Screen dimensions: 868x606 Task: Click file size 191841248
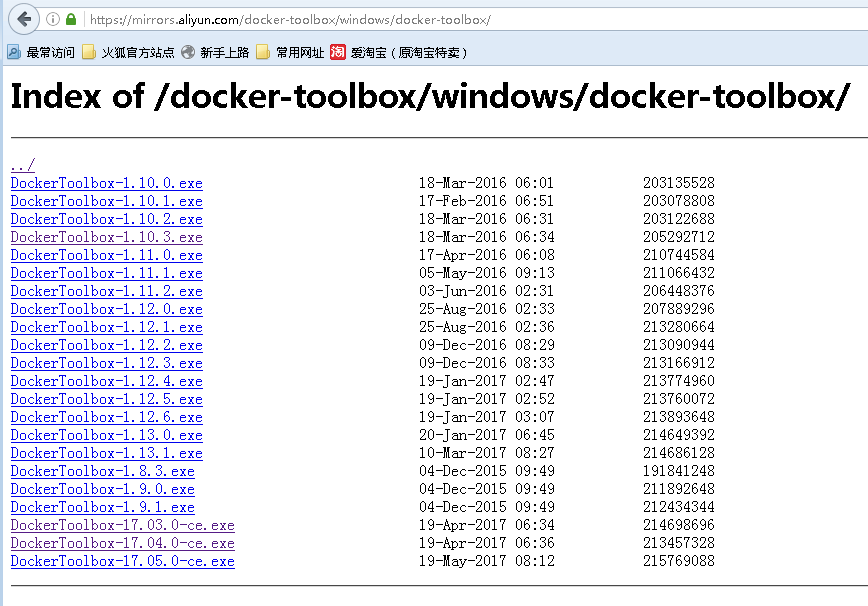coord(679,470)
